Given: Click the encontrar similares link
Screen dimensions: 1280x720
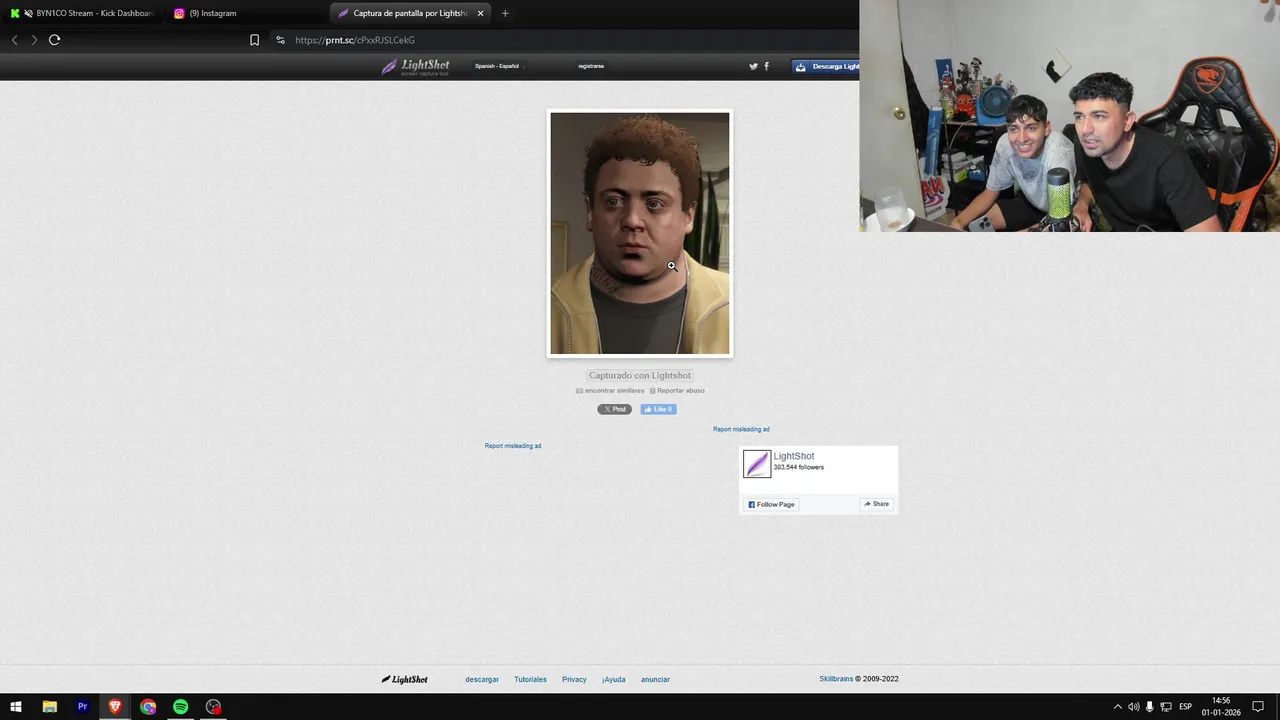Looking at the screenshot, I should point(610,391).
